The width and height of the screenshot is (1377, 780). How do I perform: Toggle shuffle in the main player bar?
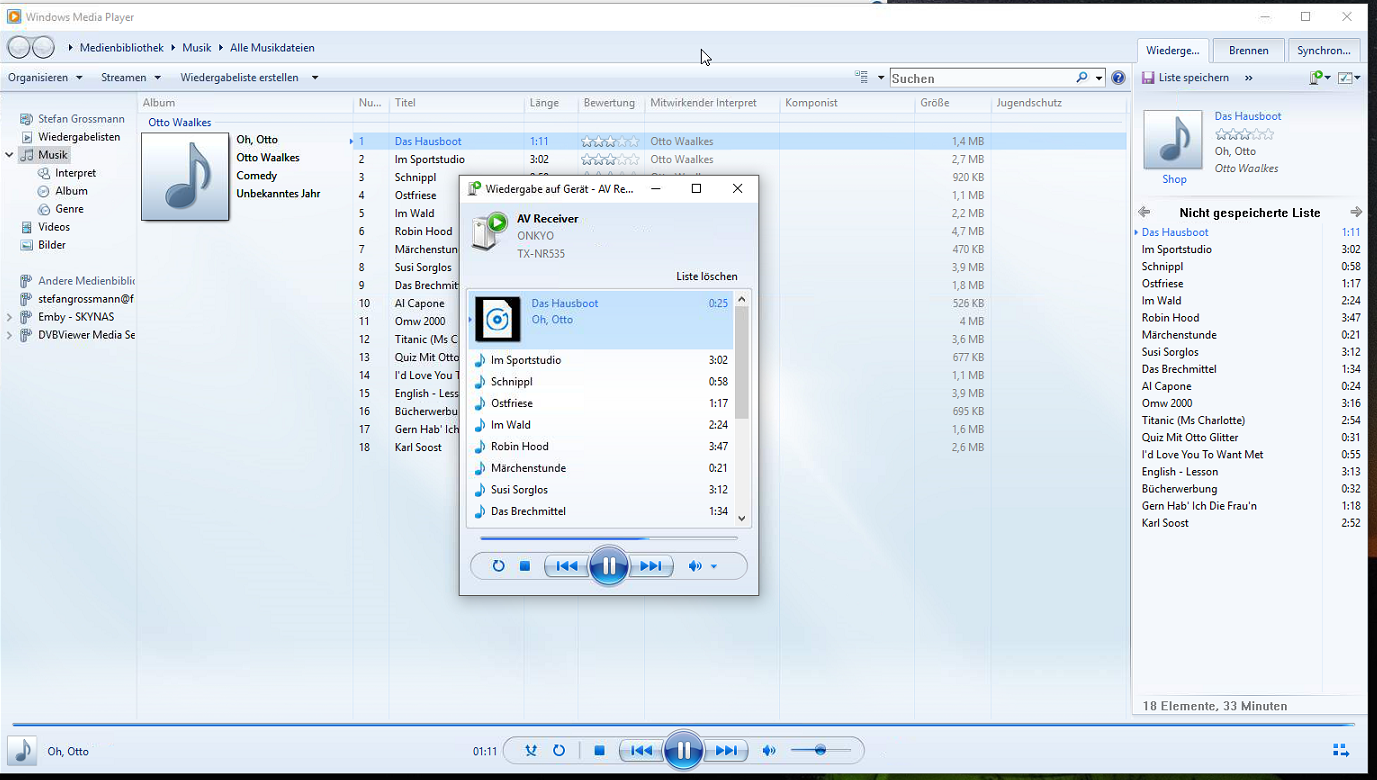[x=531, y=750]
